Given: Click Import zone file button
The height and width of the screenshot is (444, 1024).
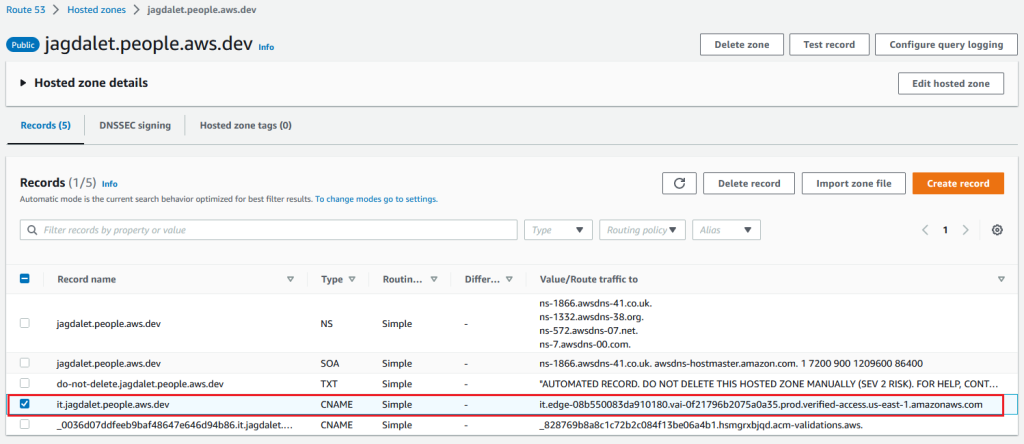Looking at the screenshot, I should (854, 183).
